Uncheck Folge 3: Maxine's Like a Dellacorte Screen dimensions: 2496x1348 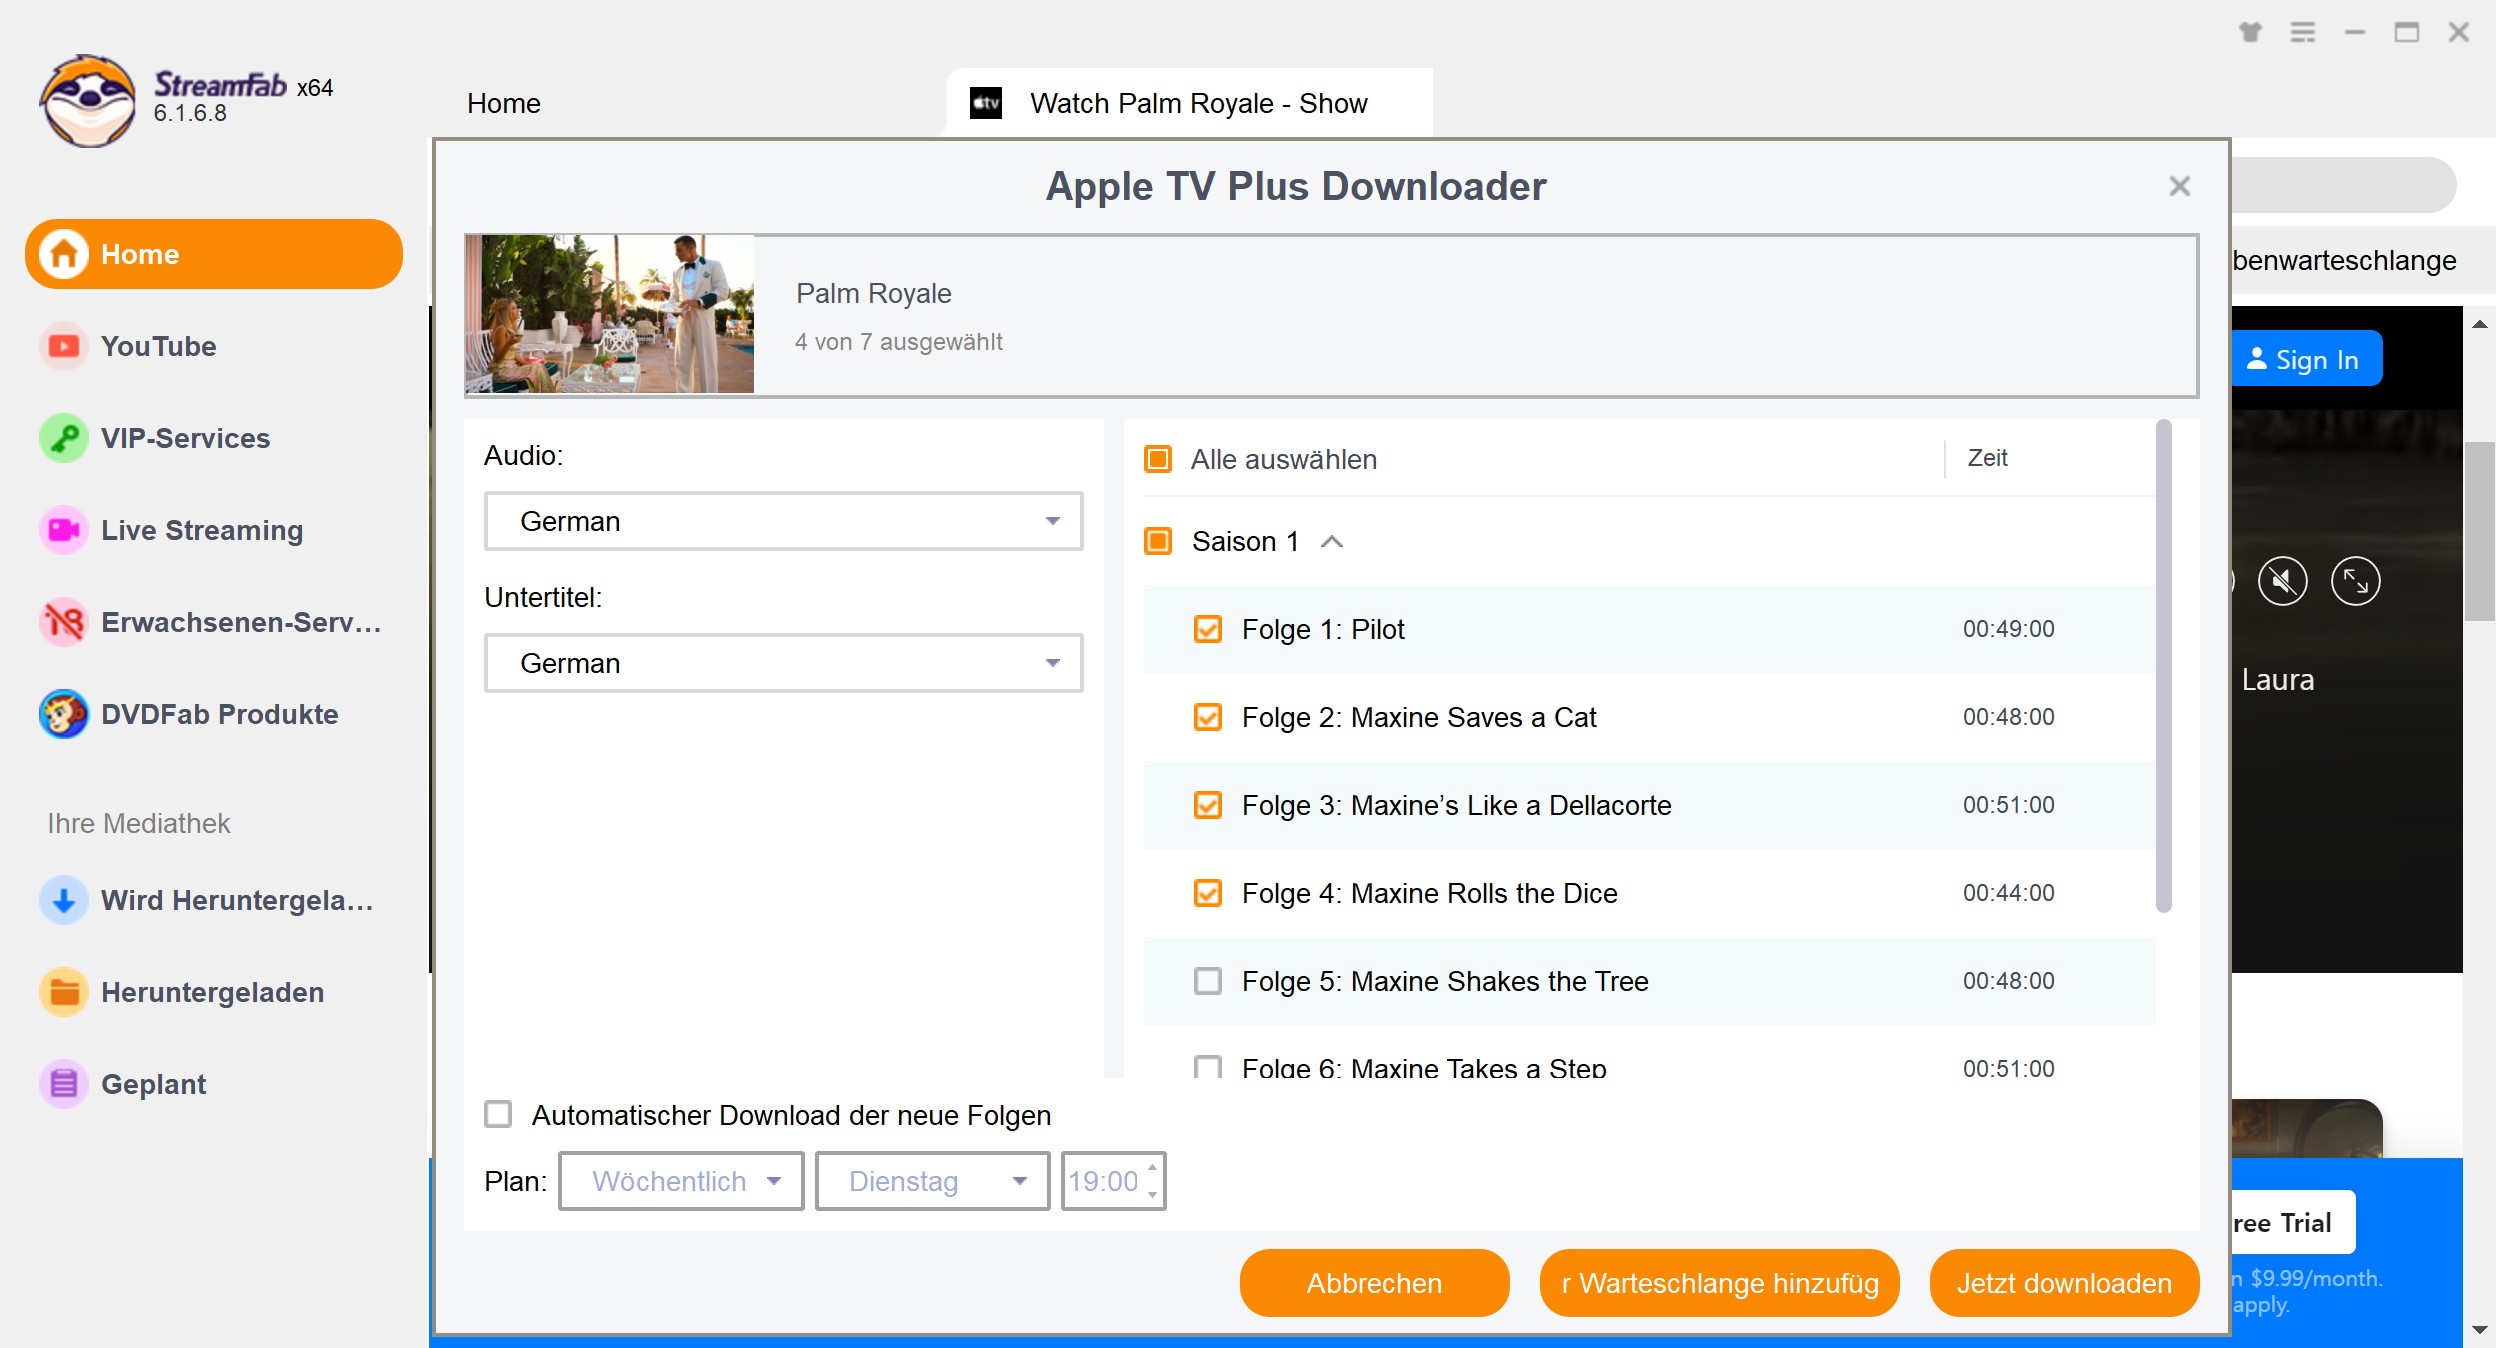(1208, 805)
